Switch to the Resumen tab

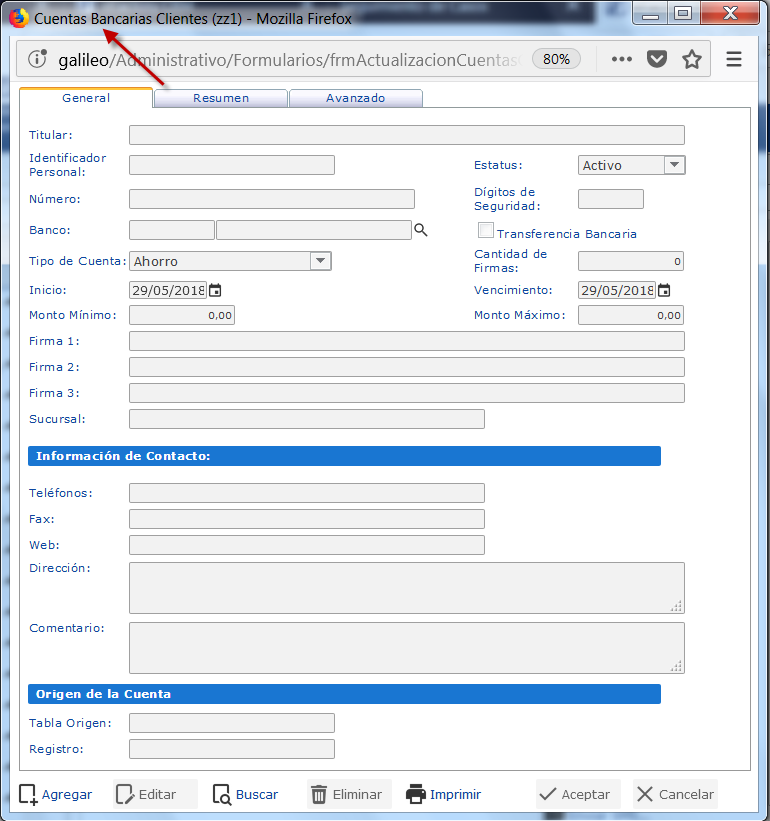coord(221,98)
